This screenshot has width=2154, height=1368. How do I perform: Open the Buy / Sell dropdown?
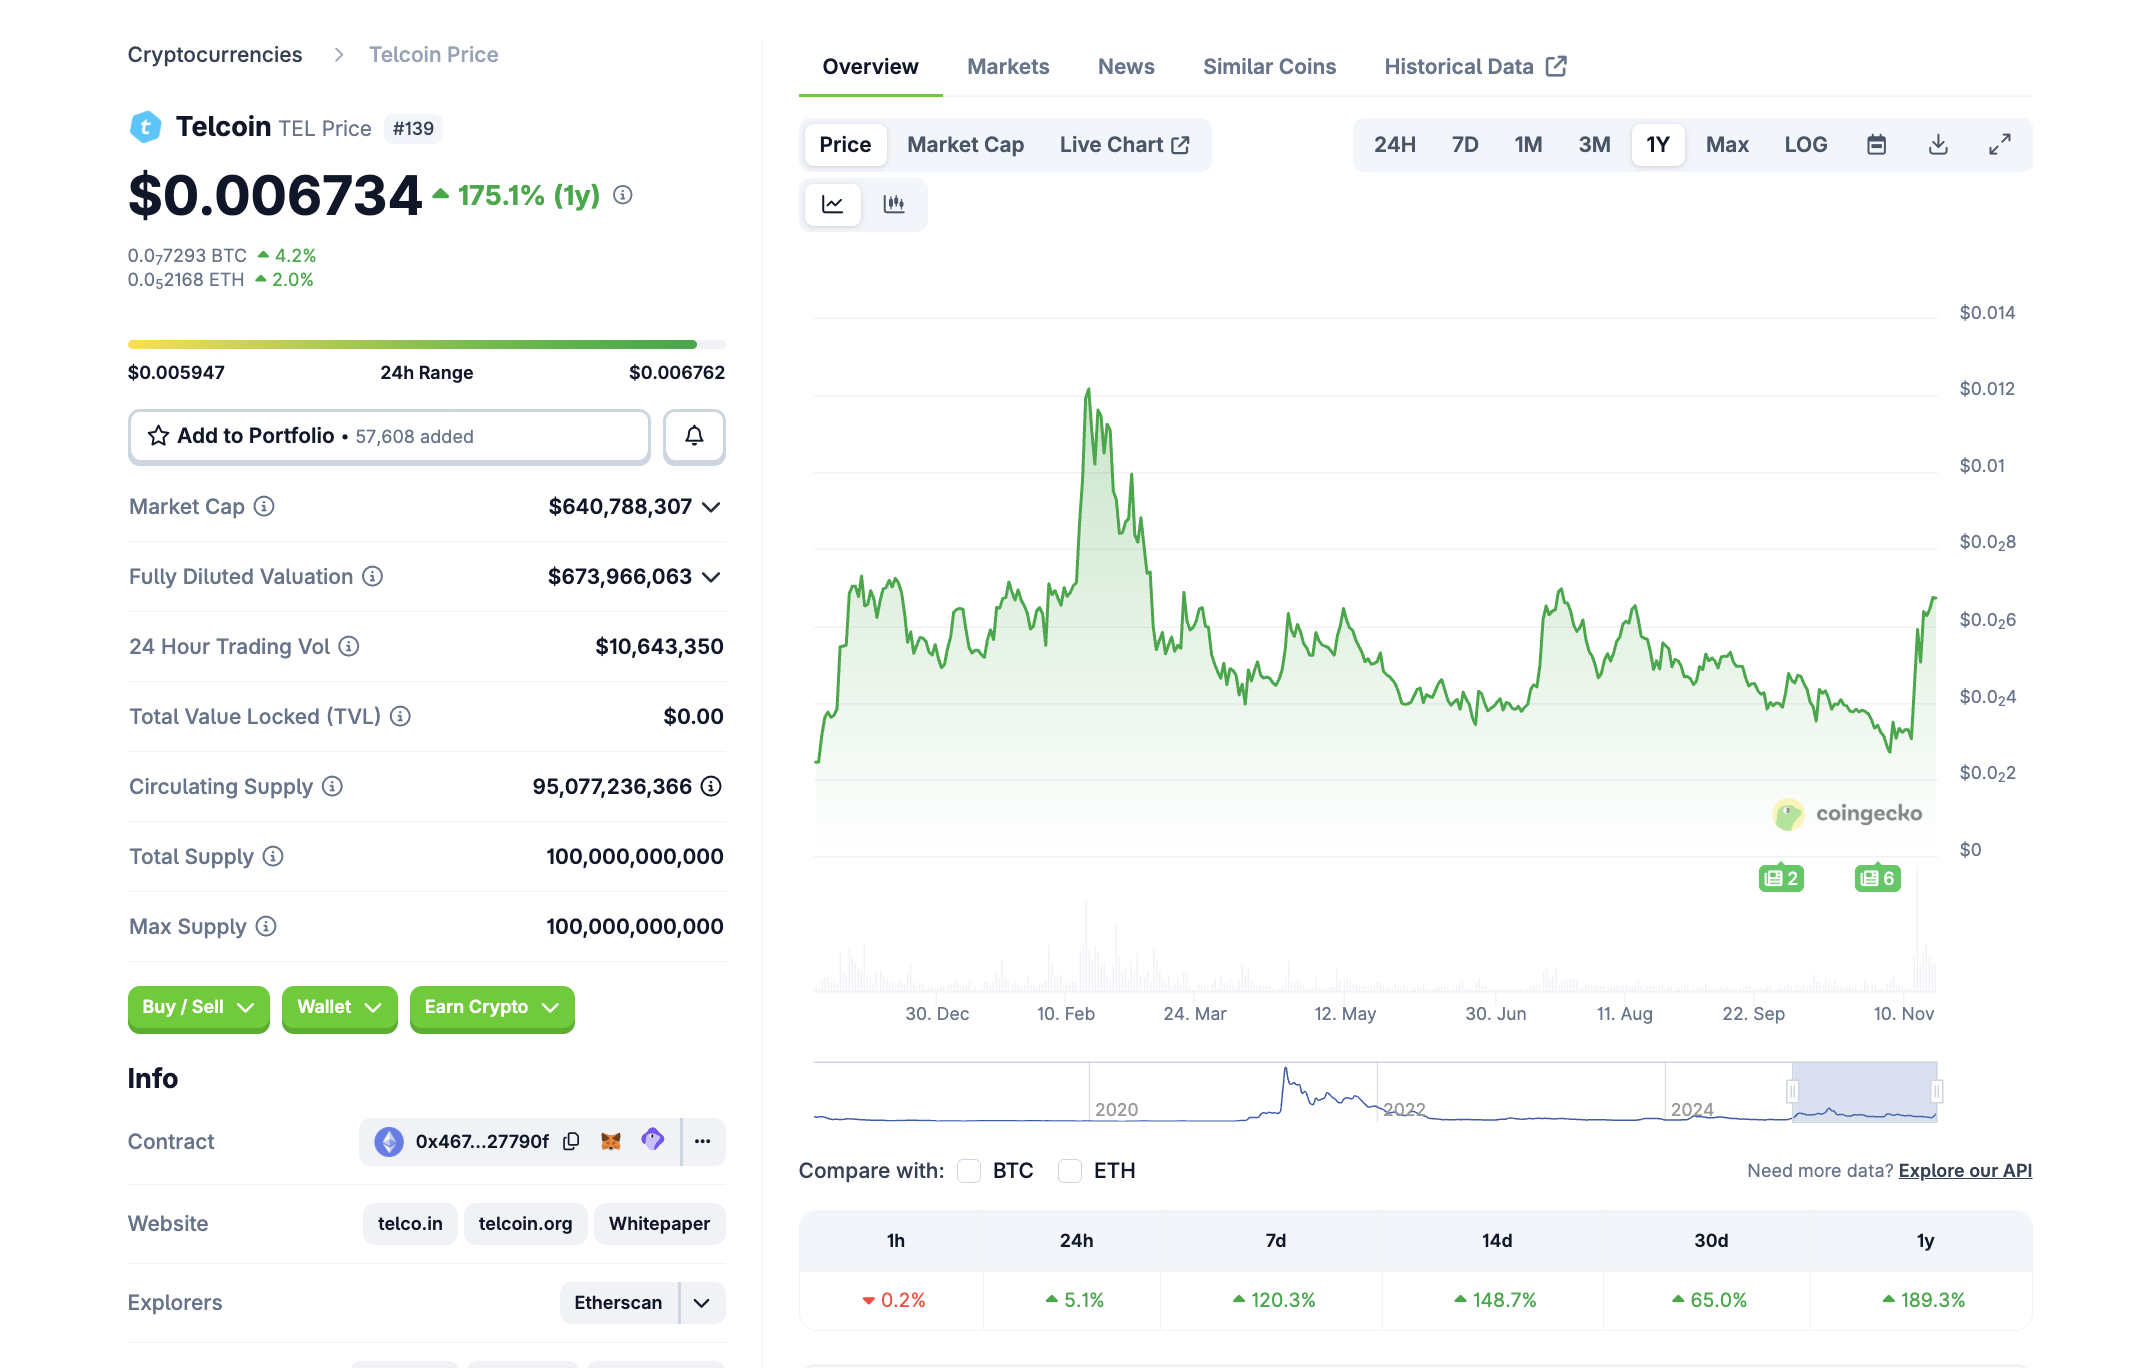point(198,1008)
